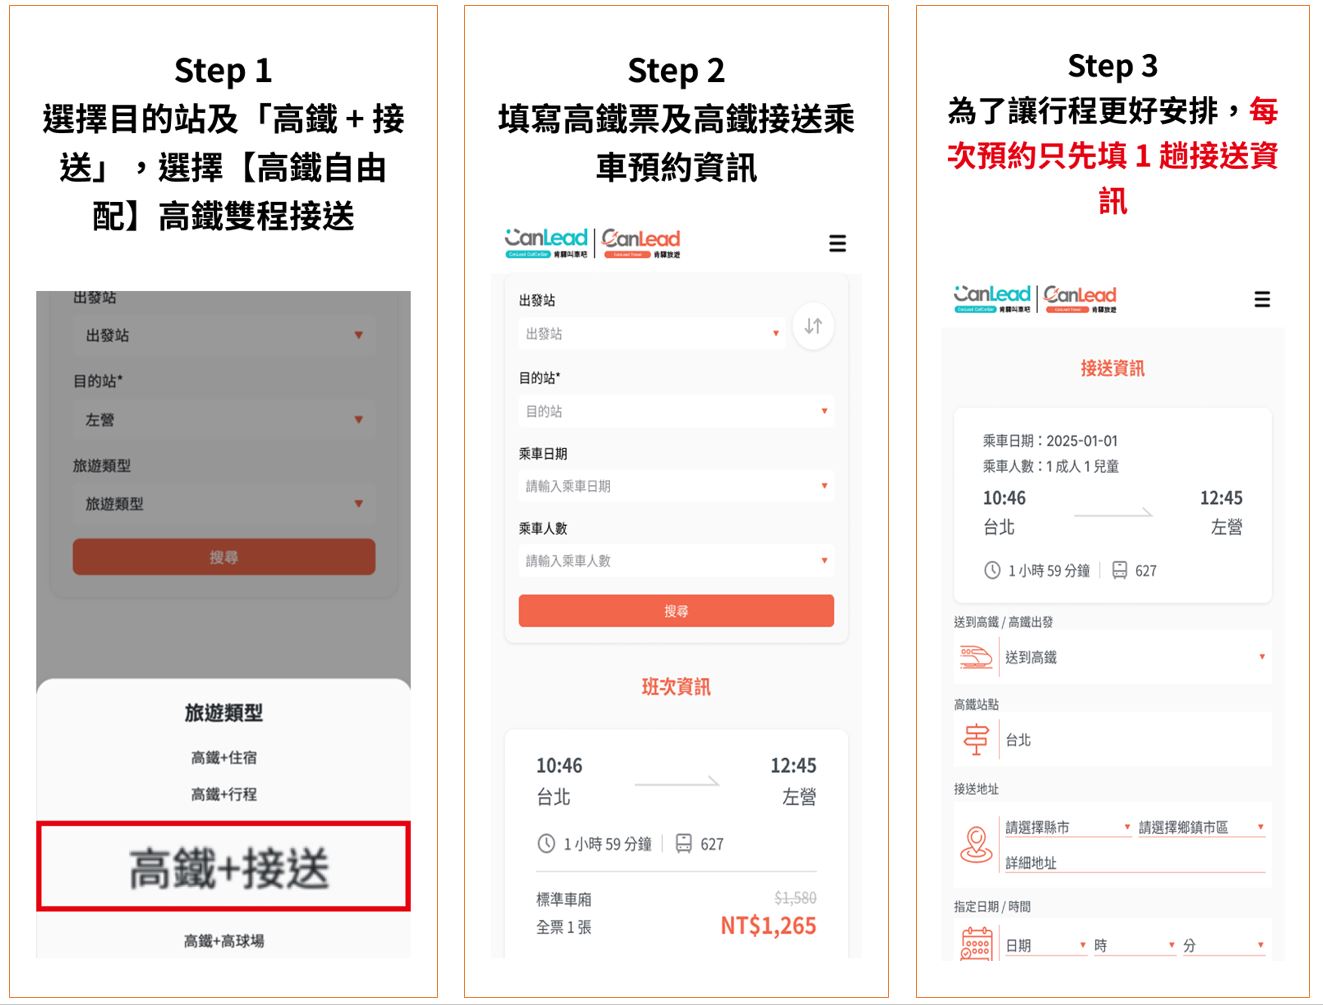Open hamburger menu in Step 3 screen
This screenshot has height=1005, width=1323.
tap(1262, 299)
